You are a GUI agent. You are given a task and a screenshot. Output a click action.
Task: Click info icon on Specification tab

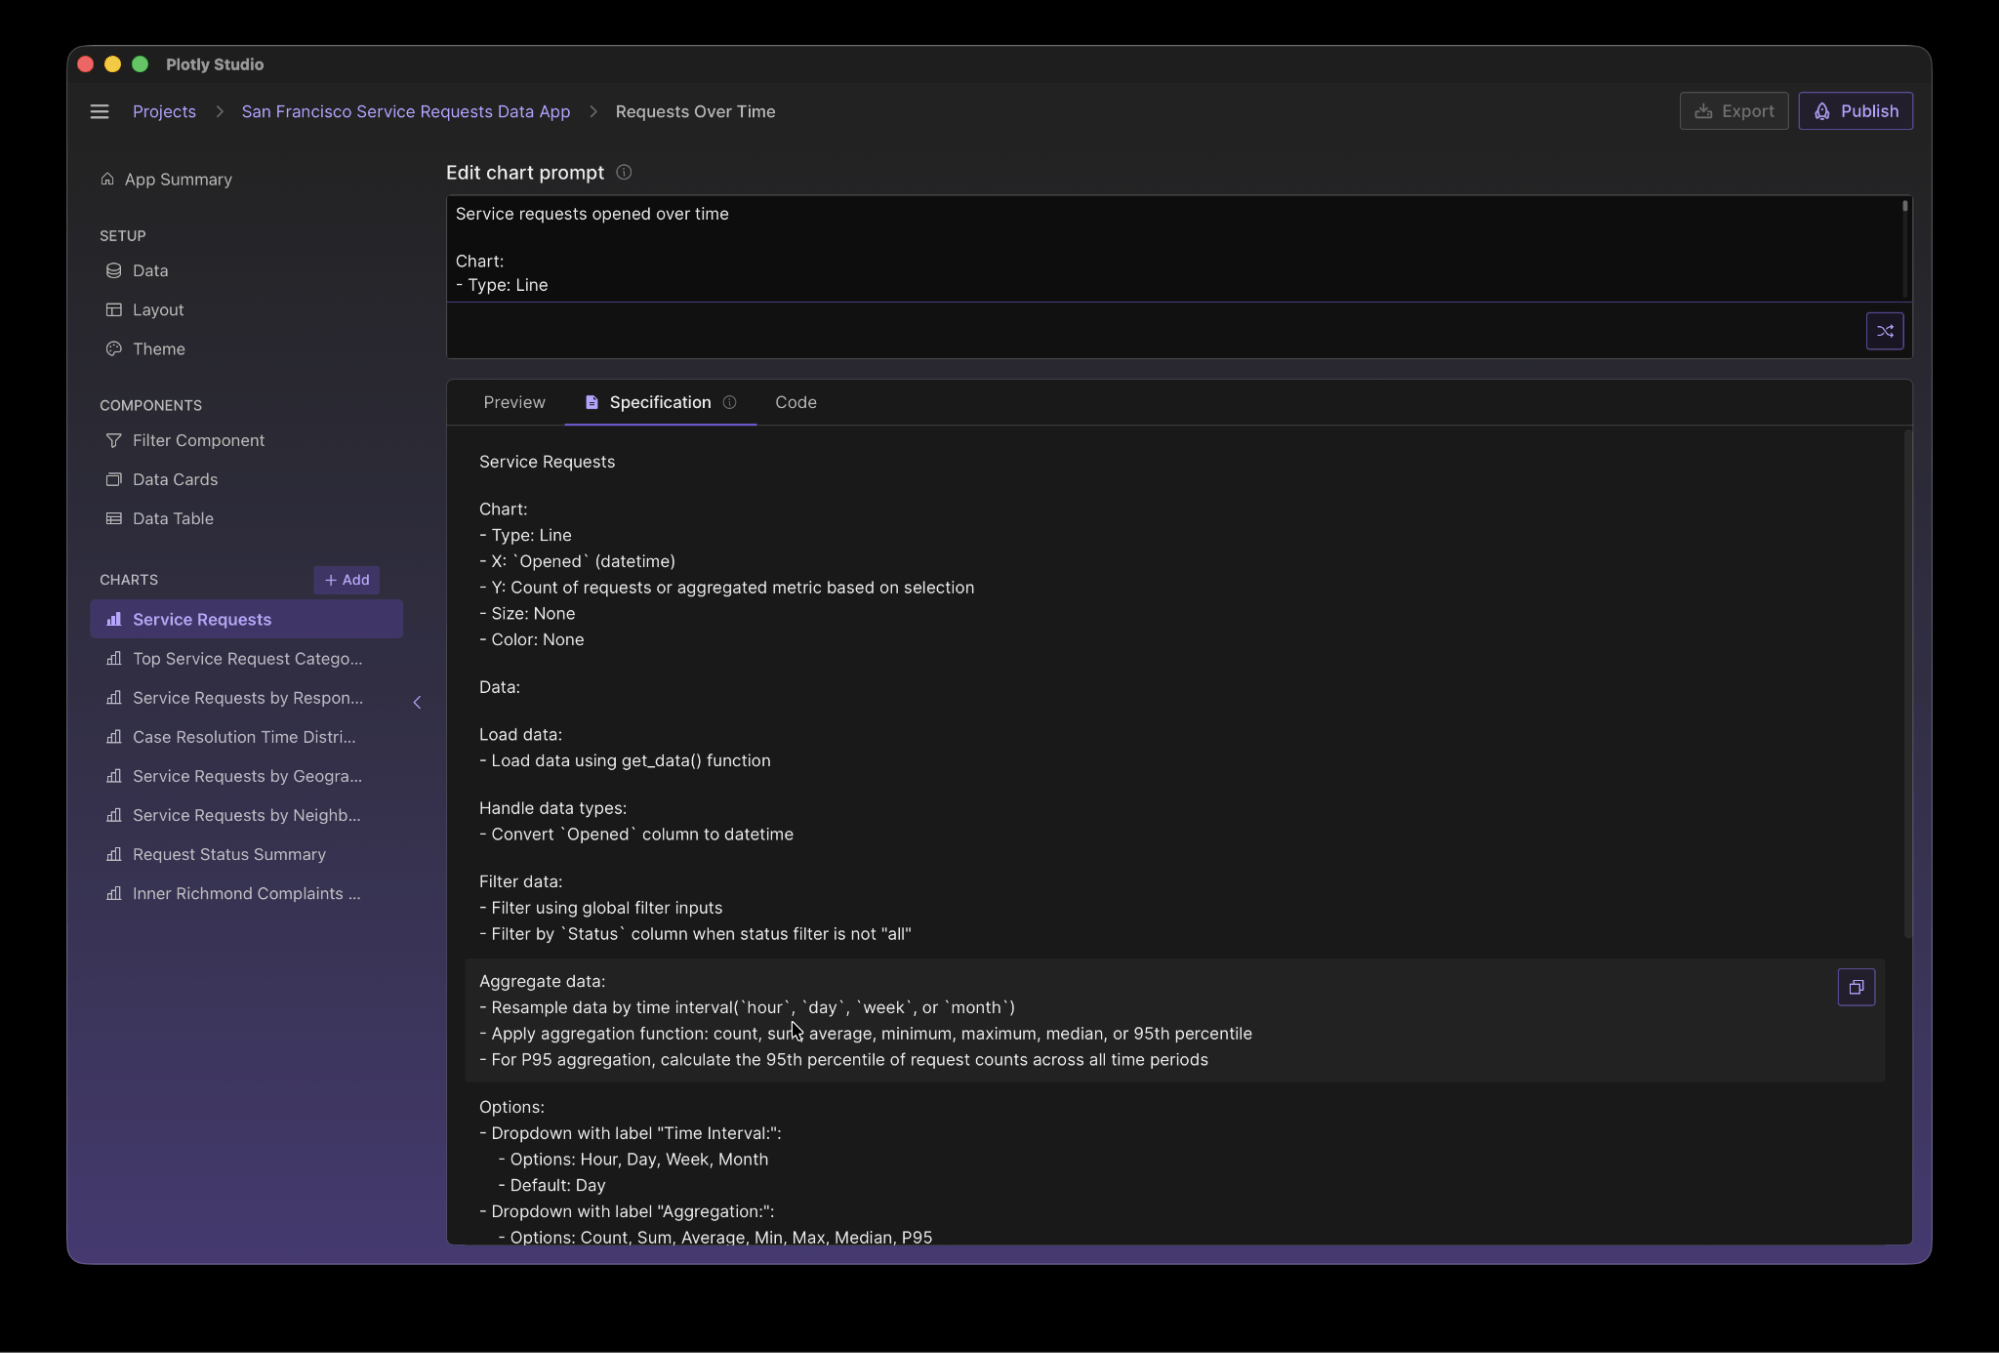click(730, 402)
